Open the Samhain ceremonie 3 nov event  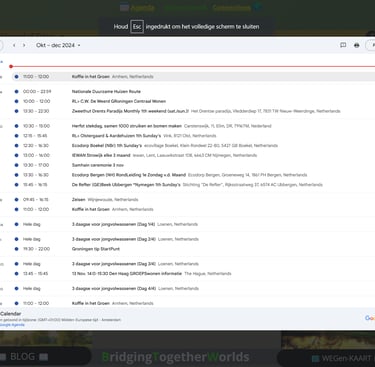(x=193, y=165)
